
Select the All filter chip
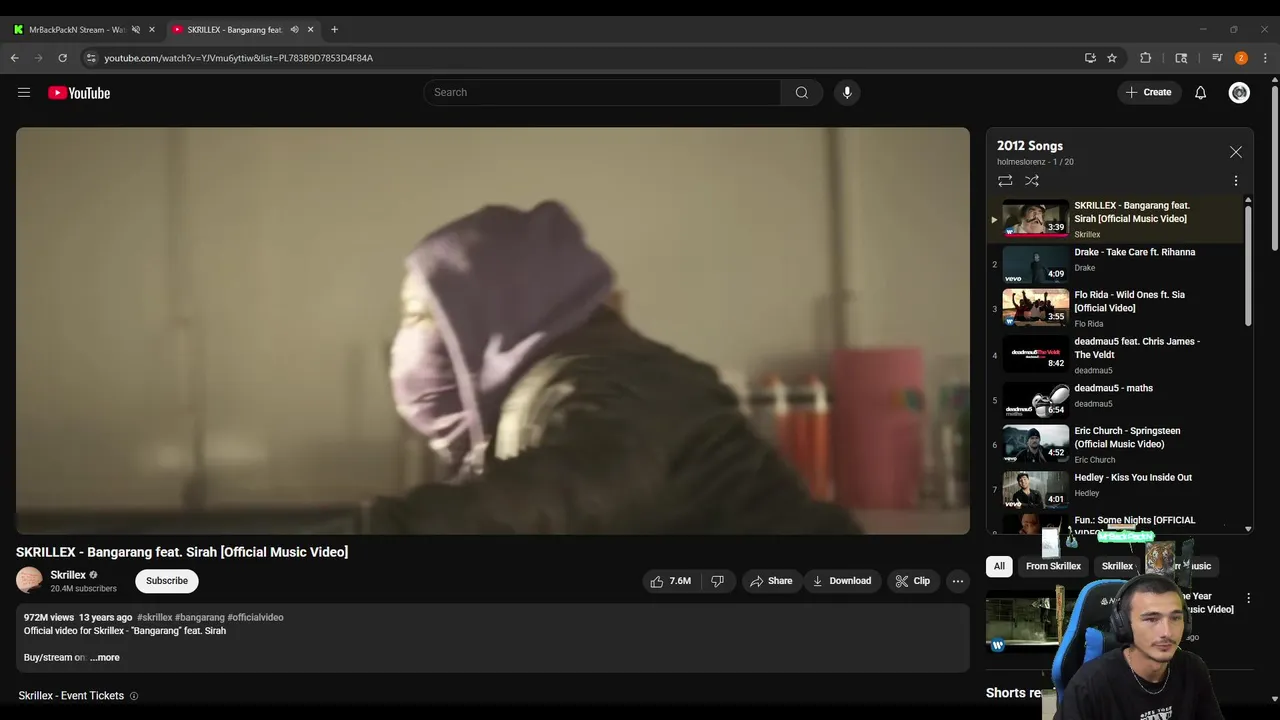(999, 566)
